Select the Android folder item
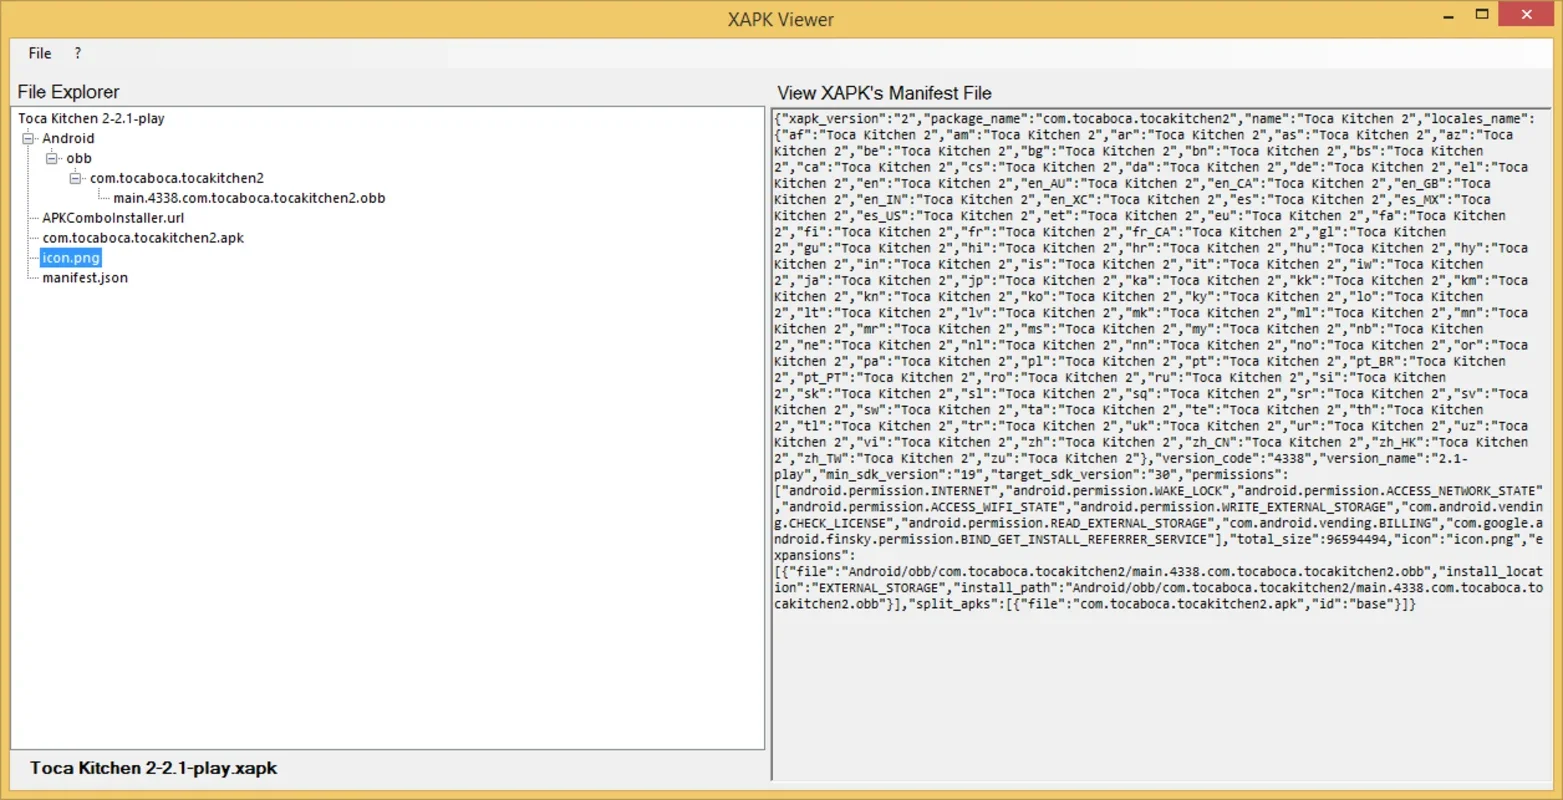This screenshot has width=1563, height=800. 68,138
